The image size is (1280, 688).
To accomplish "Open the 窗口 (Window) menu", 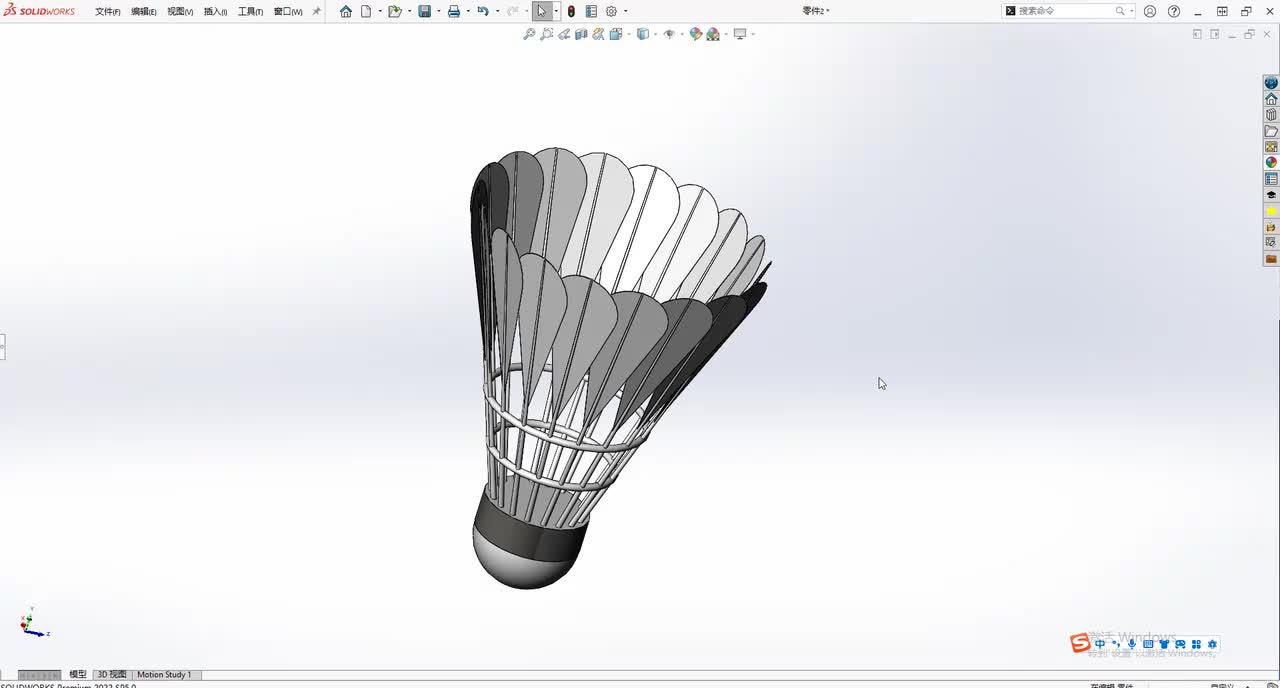I will [x=288, y=11].
